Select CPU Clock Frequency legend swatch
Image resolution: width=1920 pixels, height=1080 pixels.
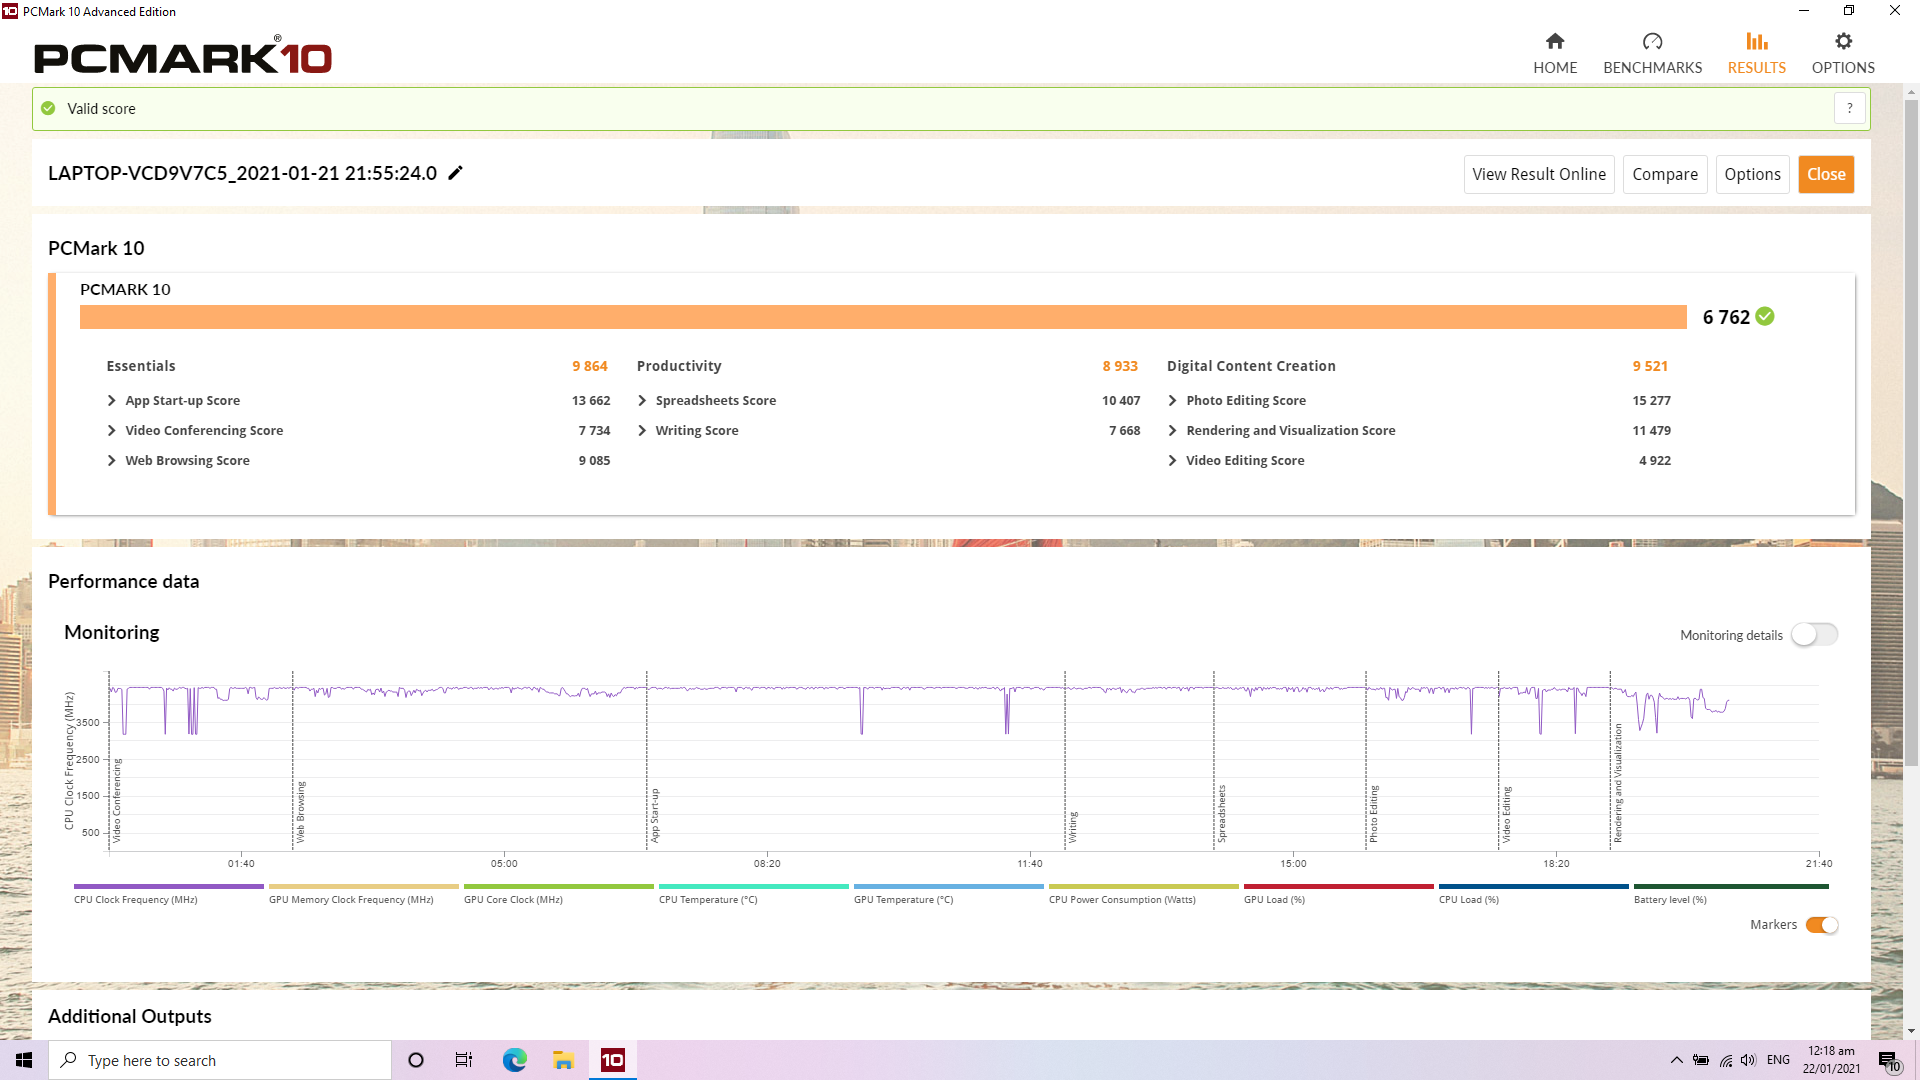(x=168, y=886)
